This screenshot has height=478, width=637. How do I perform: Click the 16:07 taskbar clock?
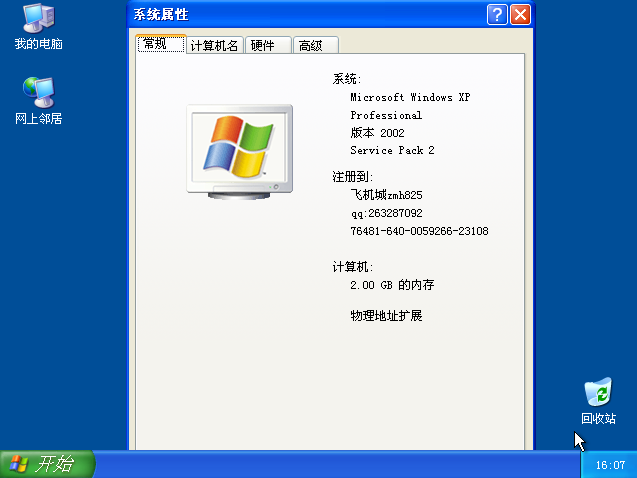[x=610, y=465]
